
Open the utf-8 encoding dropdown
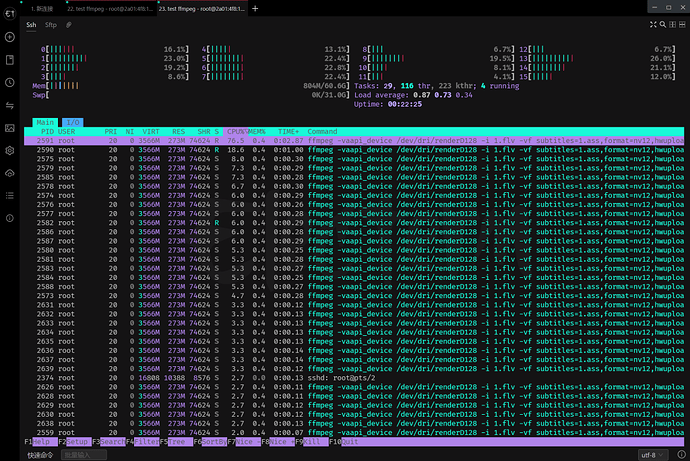point(651,454)
